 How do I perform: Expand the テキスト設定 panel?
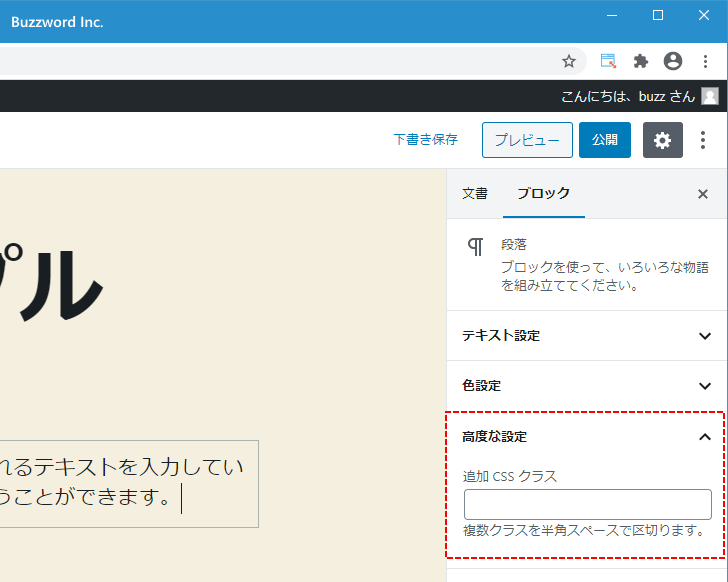pyautogui.click(x=586, y=336)
